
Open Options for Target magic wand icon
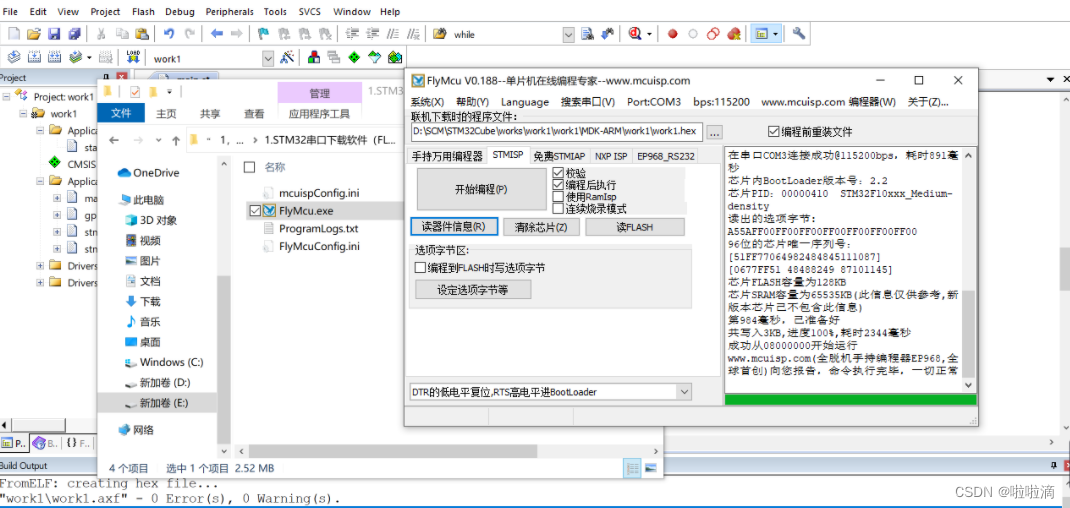tap(288, 57)
